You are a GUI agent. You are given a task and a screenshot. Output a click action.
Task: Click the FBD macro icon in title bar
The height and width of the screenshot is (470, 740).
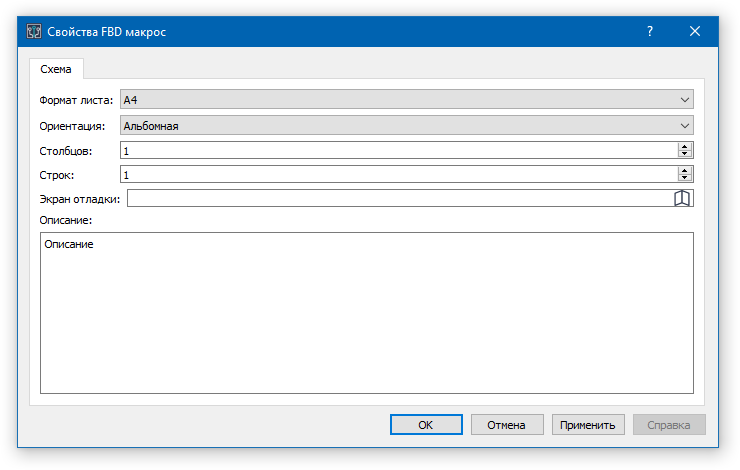click(x=33, y=31)
